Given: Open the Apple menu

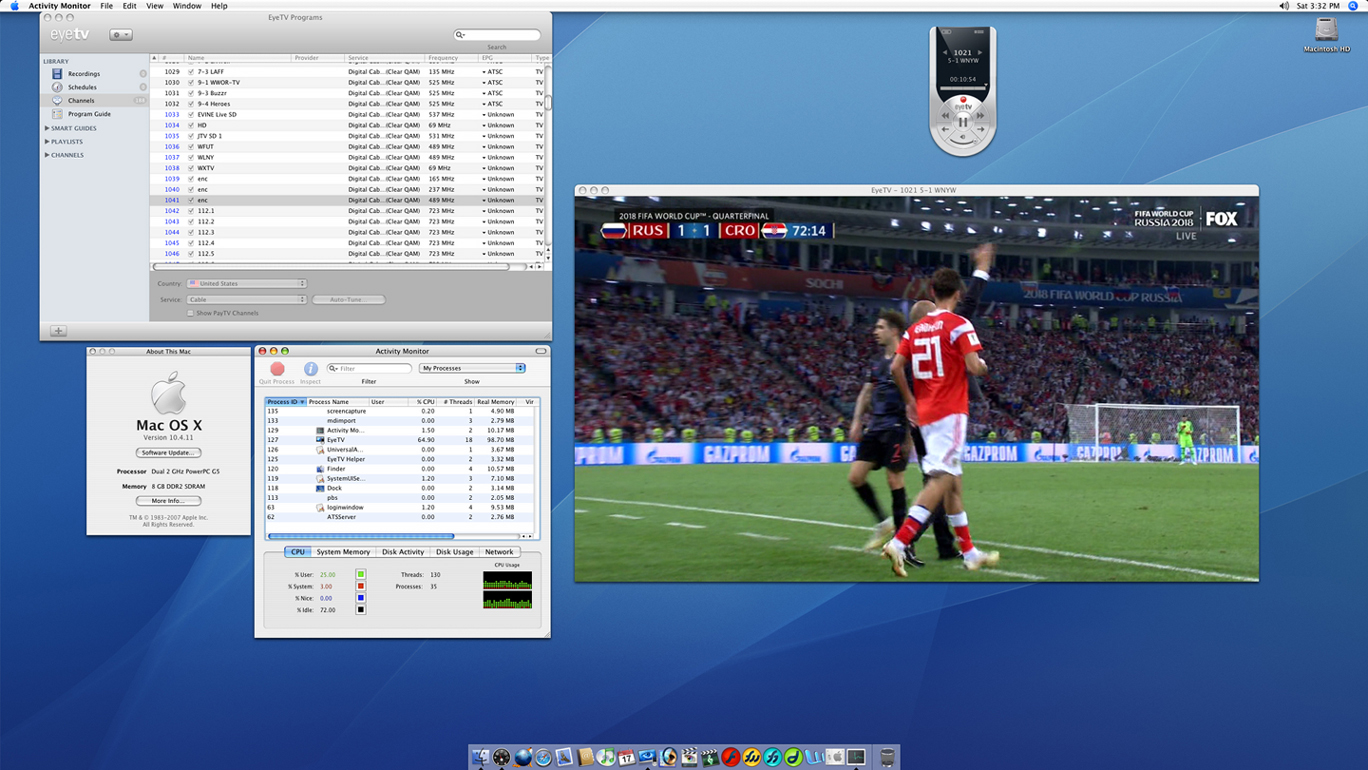Looking at the screenshot, I should (14, 6).
